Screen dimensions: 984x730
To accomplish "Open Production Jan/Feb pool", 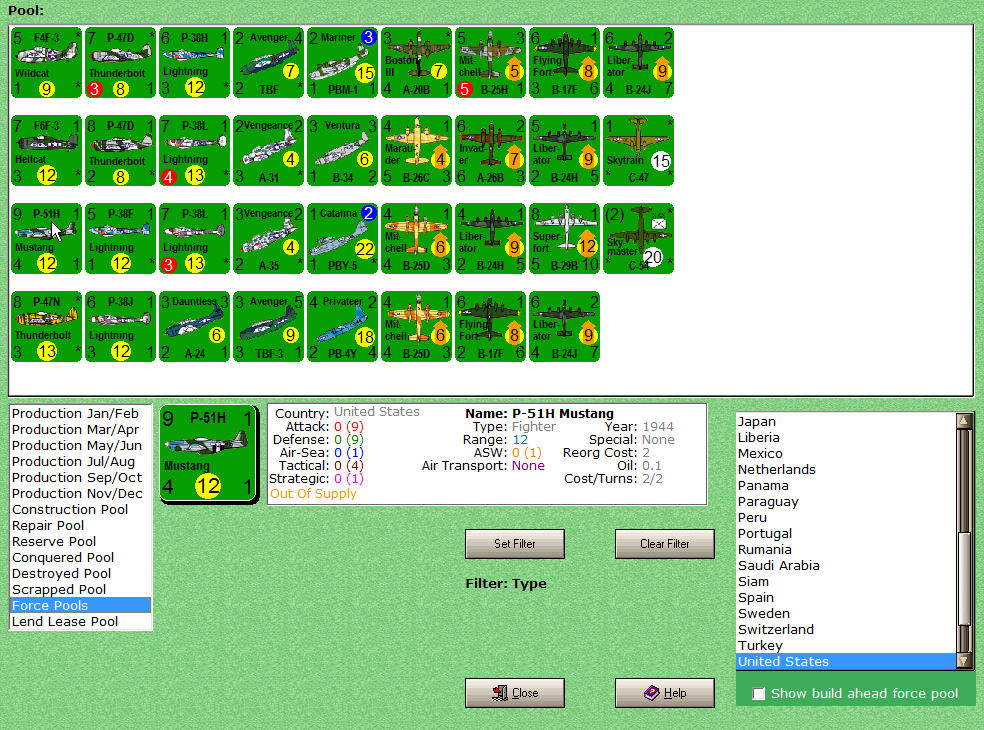I will click(81, 414).
